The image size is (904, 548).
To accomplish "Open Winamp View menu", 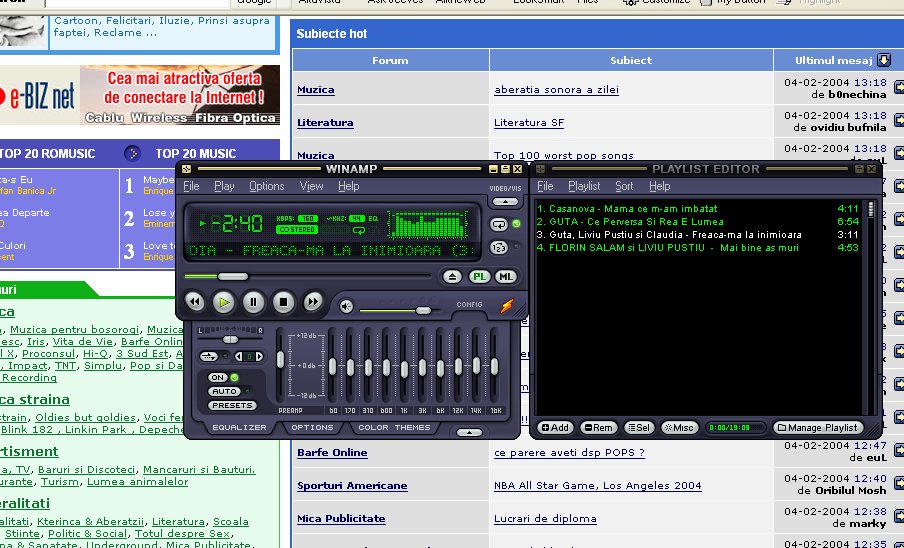I will (x=311, y=186).
